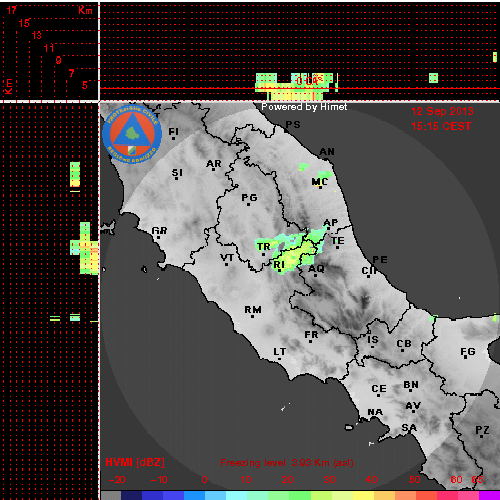The width and height of the screenshot is (500, 500).
Task: Click the RI city label on map
Action: tap(279, 265)
